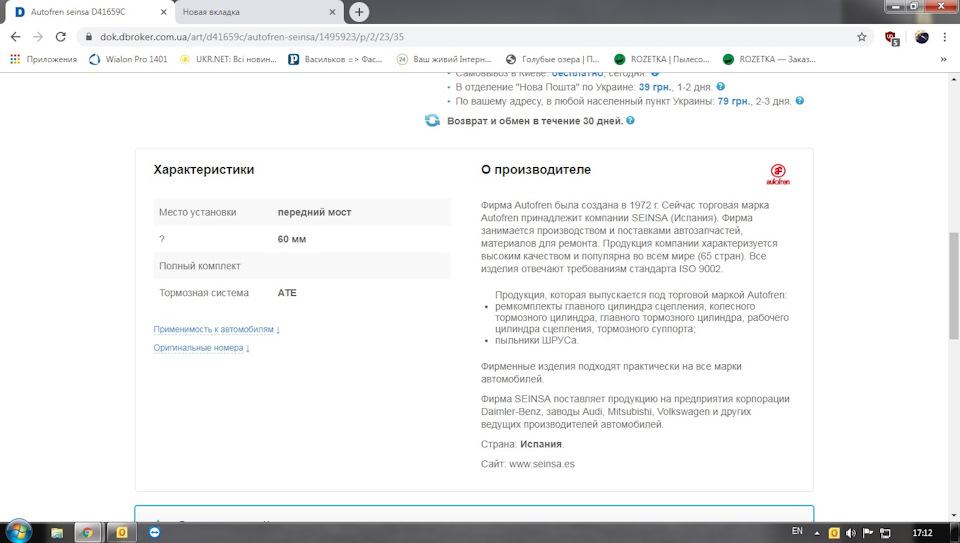The width and height of the screenshot is (960, 543).
Task: Expand the hidden bookmarks chevron
Action: (943, 59)
